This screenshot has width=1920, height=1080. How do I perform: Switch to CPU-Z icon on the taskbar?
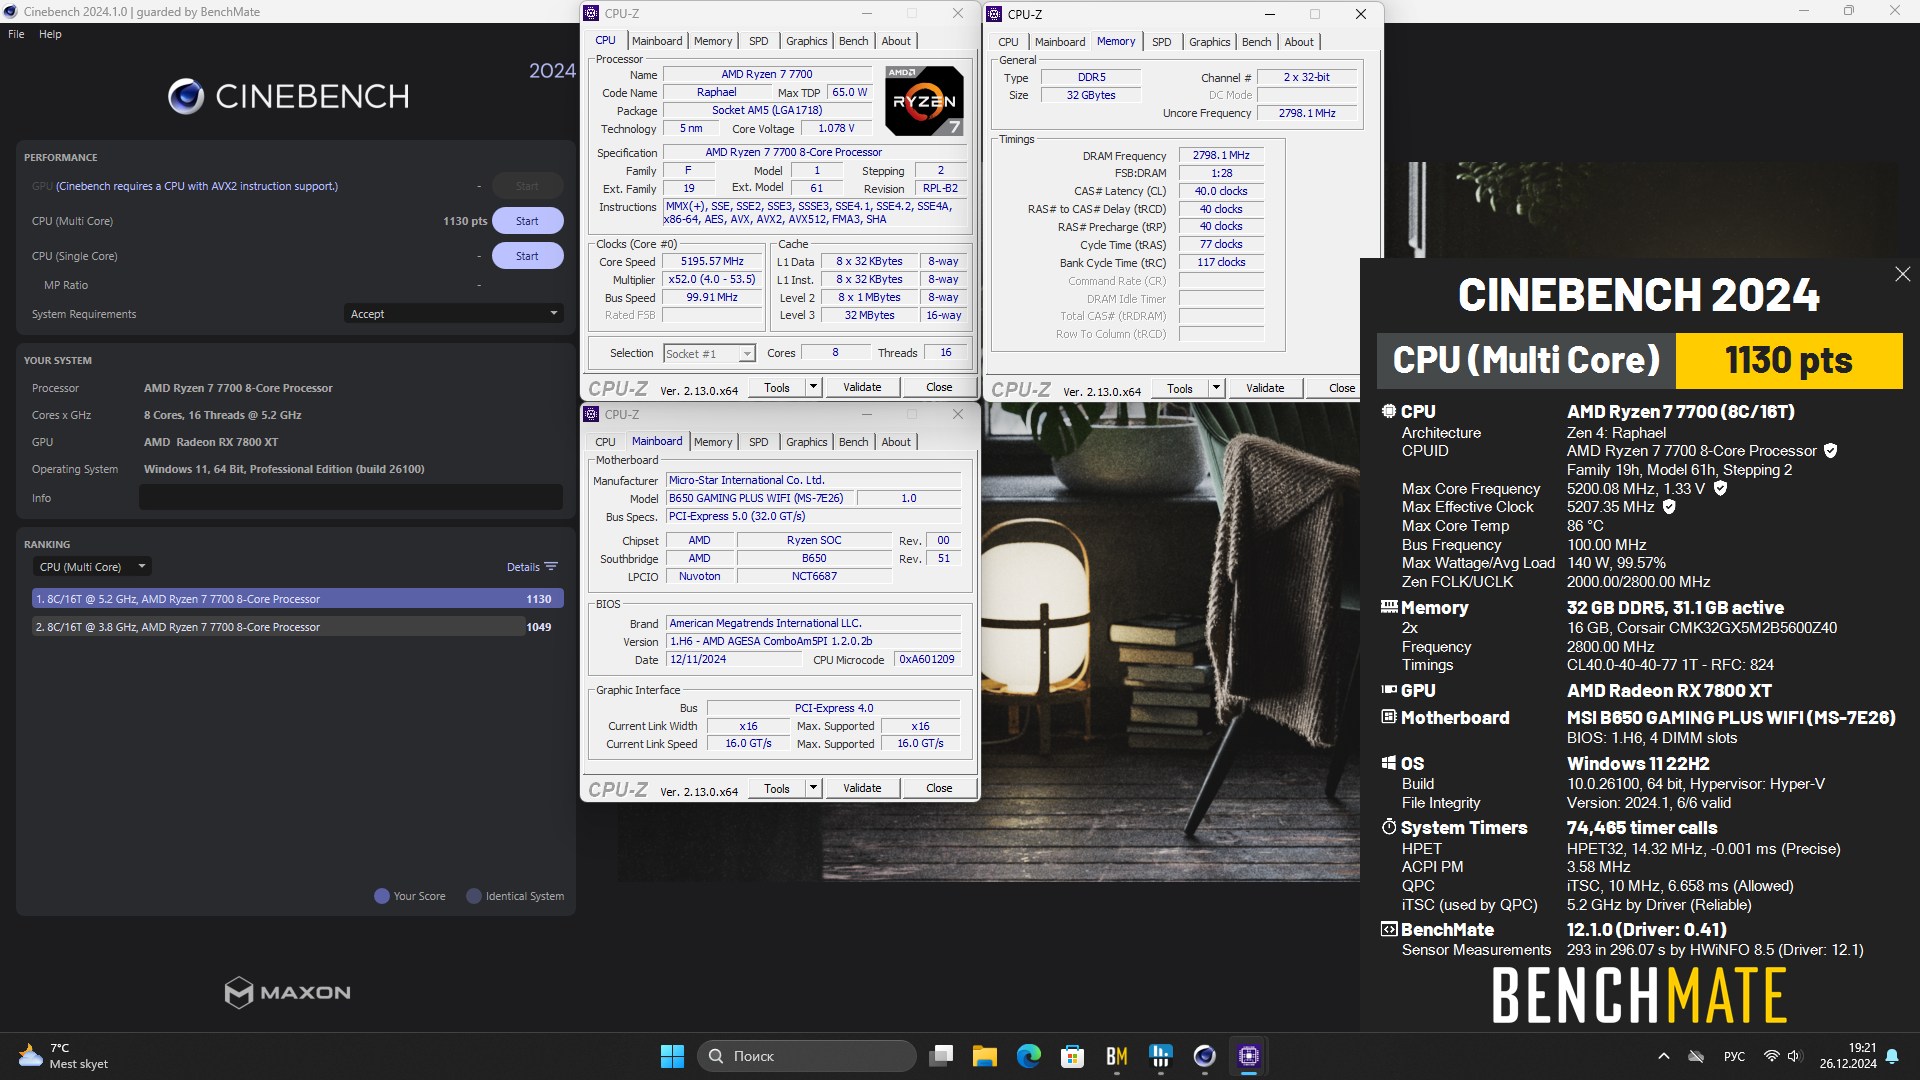1249,1056
